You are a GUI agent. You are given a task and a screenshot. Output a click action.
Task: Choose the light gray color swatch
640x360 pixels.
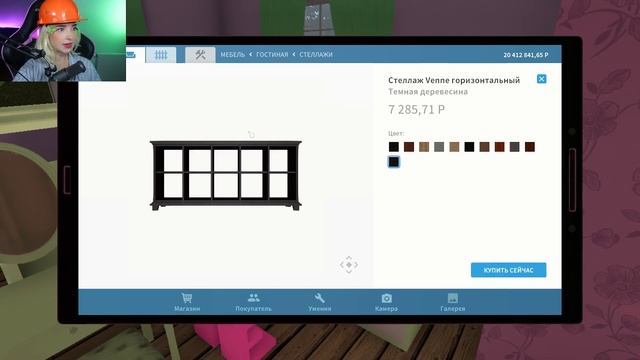[439, 147]
